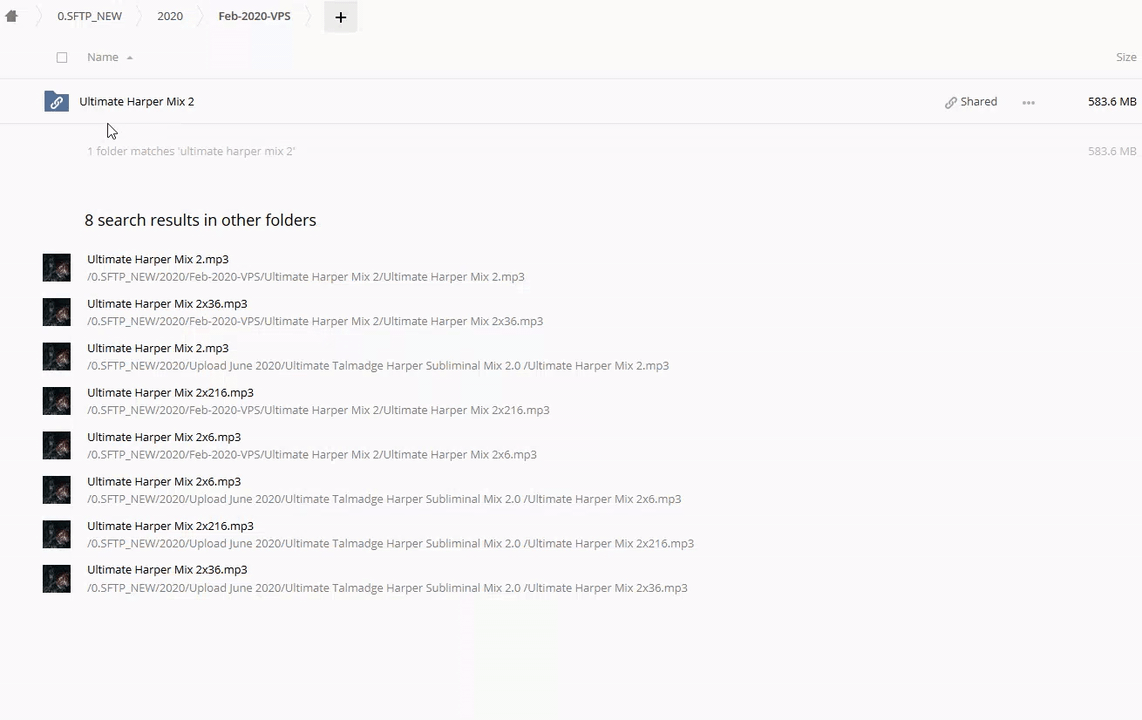Click the link icon next to Shared
Image resolution: width=1142 pixels, height=720 pixels.
950,102
